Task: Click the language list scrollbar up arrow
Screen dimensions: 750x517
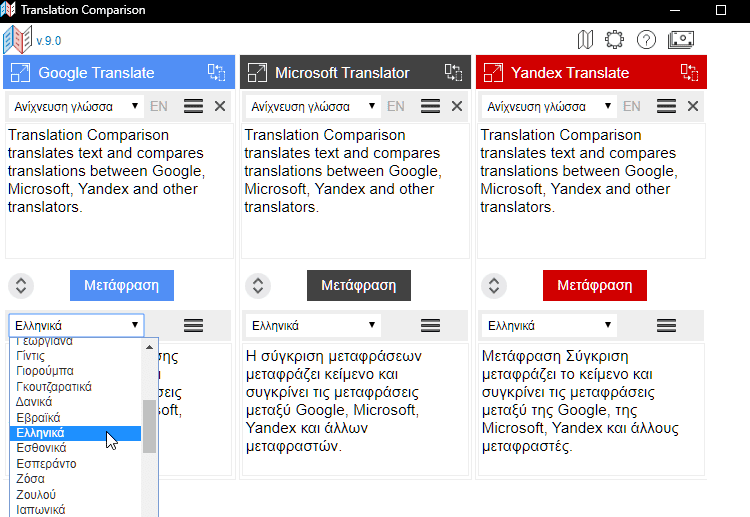Action: pos(149,347)
